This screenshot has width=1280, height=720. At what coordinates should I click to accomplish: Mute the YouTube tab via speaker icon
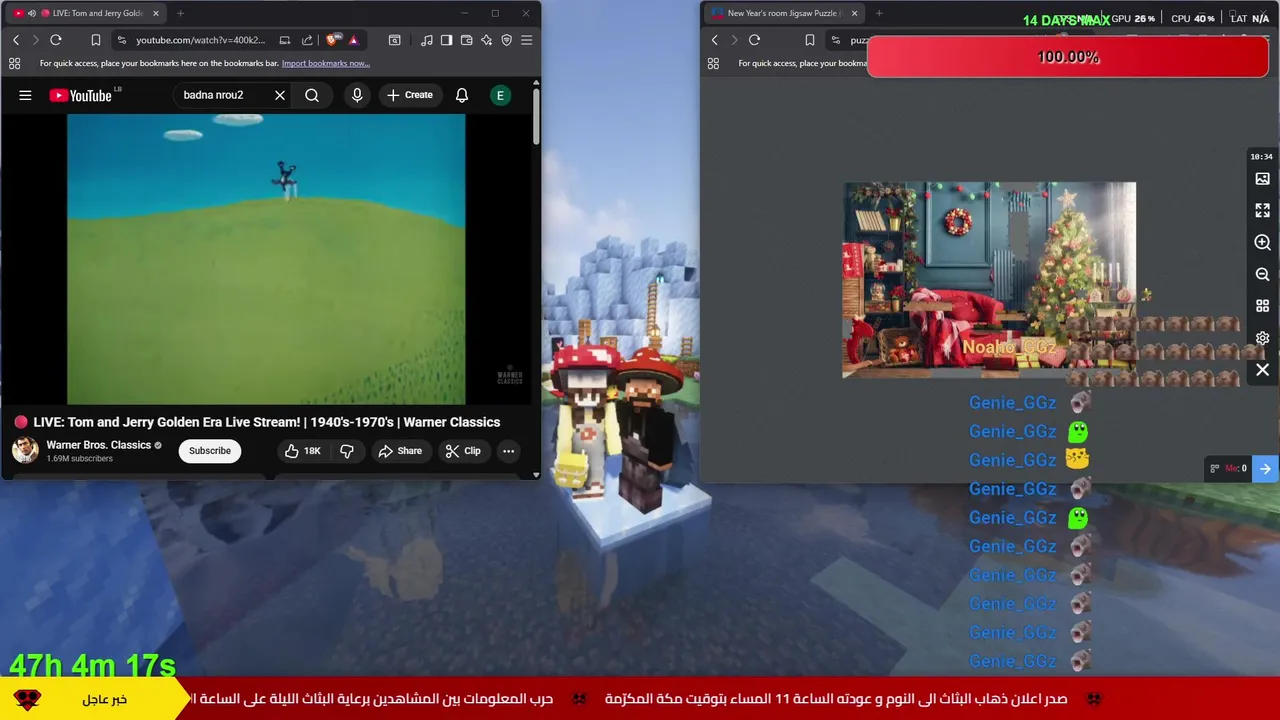[x=32, y=13]
